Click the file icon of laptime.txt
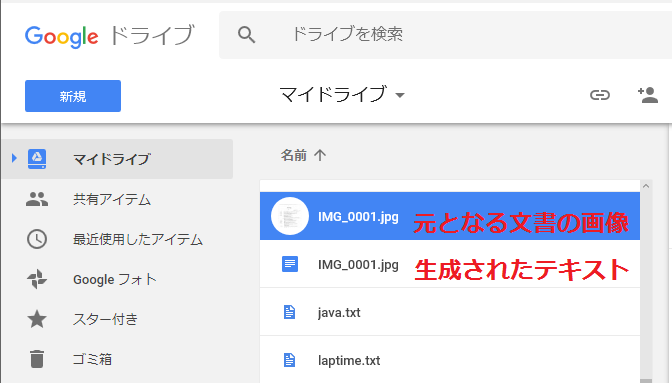Image resolution: width=672 pixels, height=383 pixels. (290, 360)
